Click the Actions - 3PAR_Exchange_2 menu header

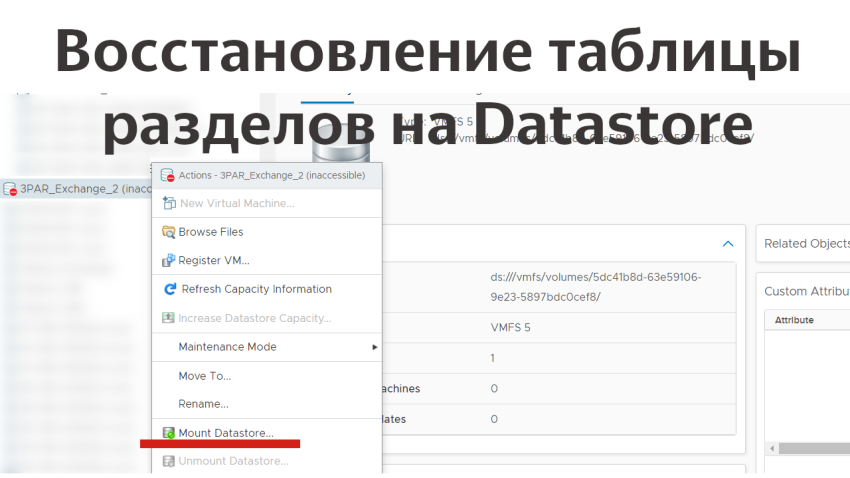coord(267,176)
